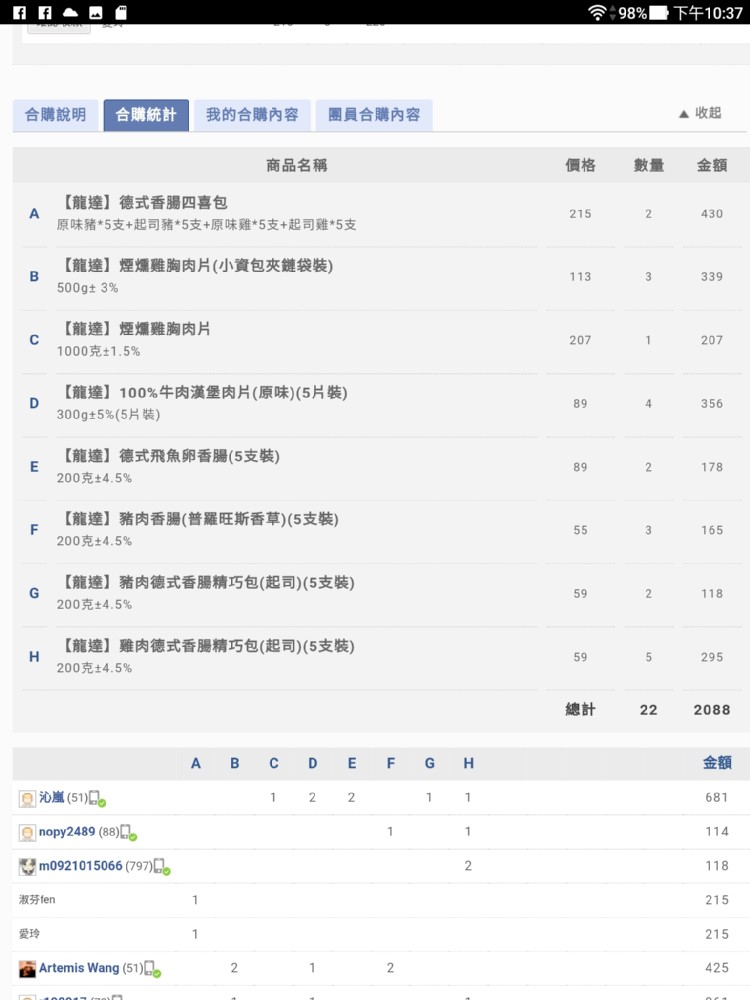Click column header B in member table
Image resolution: width=750 pixels, height=1000 pixels.
point(235,763)
